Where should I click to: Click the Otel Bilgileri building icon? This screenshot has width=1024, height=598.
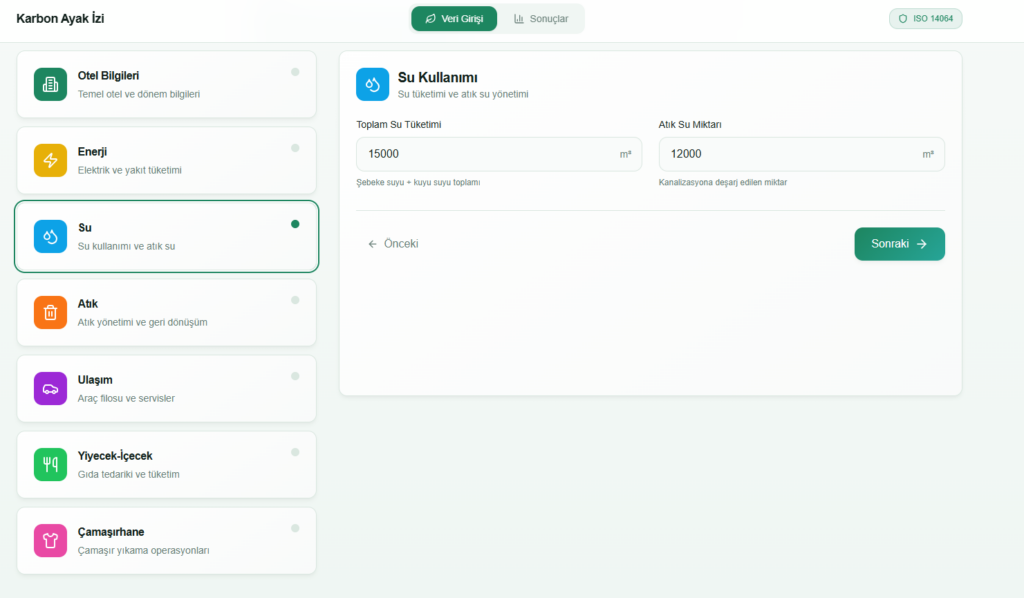click(x=50, y=84)
